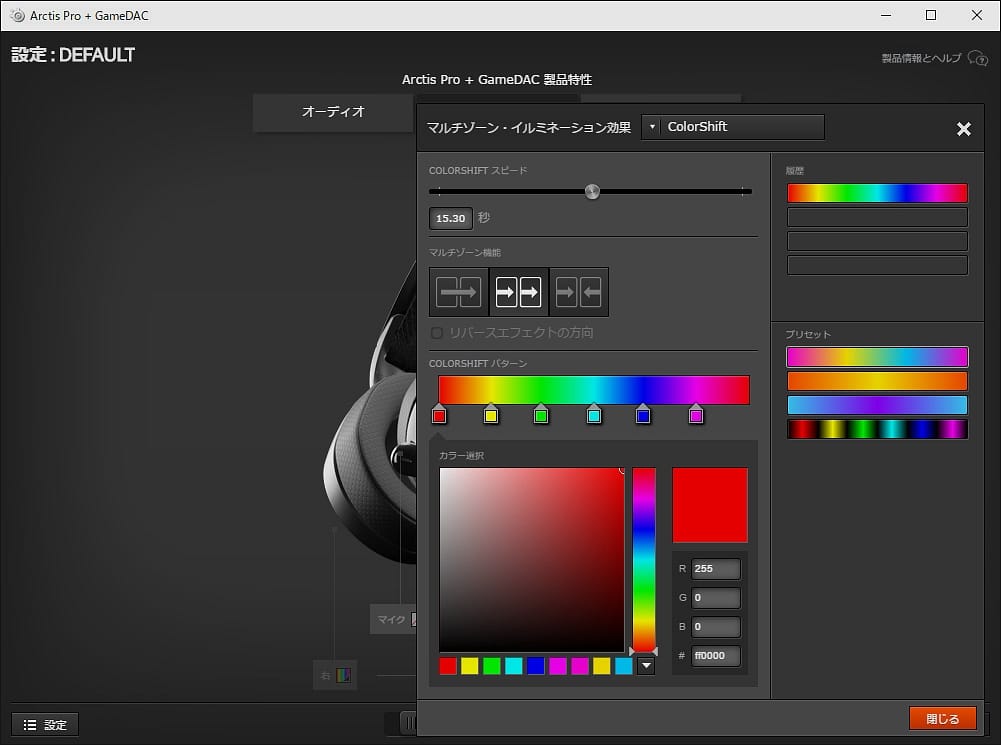Select the opposing arrows multizone mode
The width and height of the screenshot is (1001, 745).
[x=578, y=292]
